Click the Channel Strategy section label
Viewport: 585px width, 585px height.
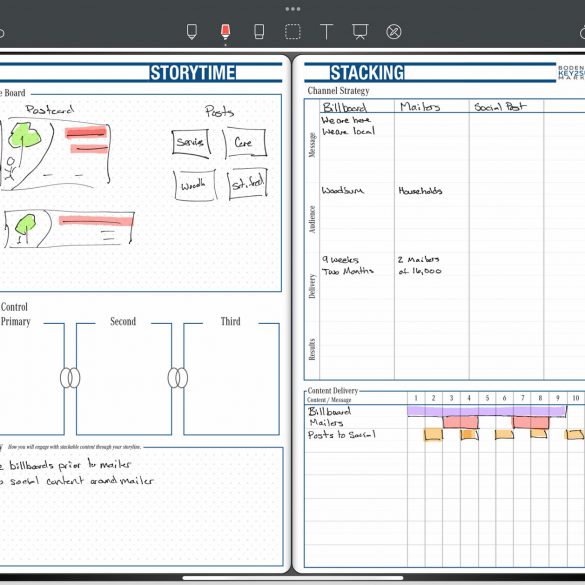point(338,91)
